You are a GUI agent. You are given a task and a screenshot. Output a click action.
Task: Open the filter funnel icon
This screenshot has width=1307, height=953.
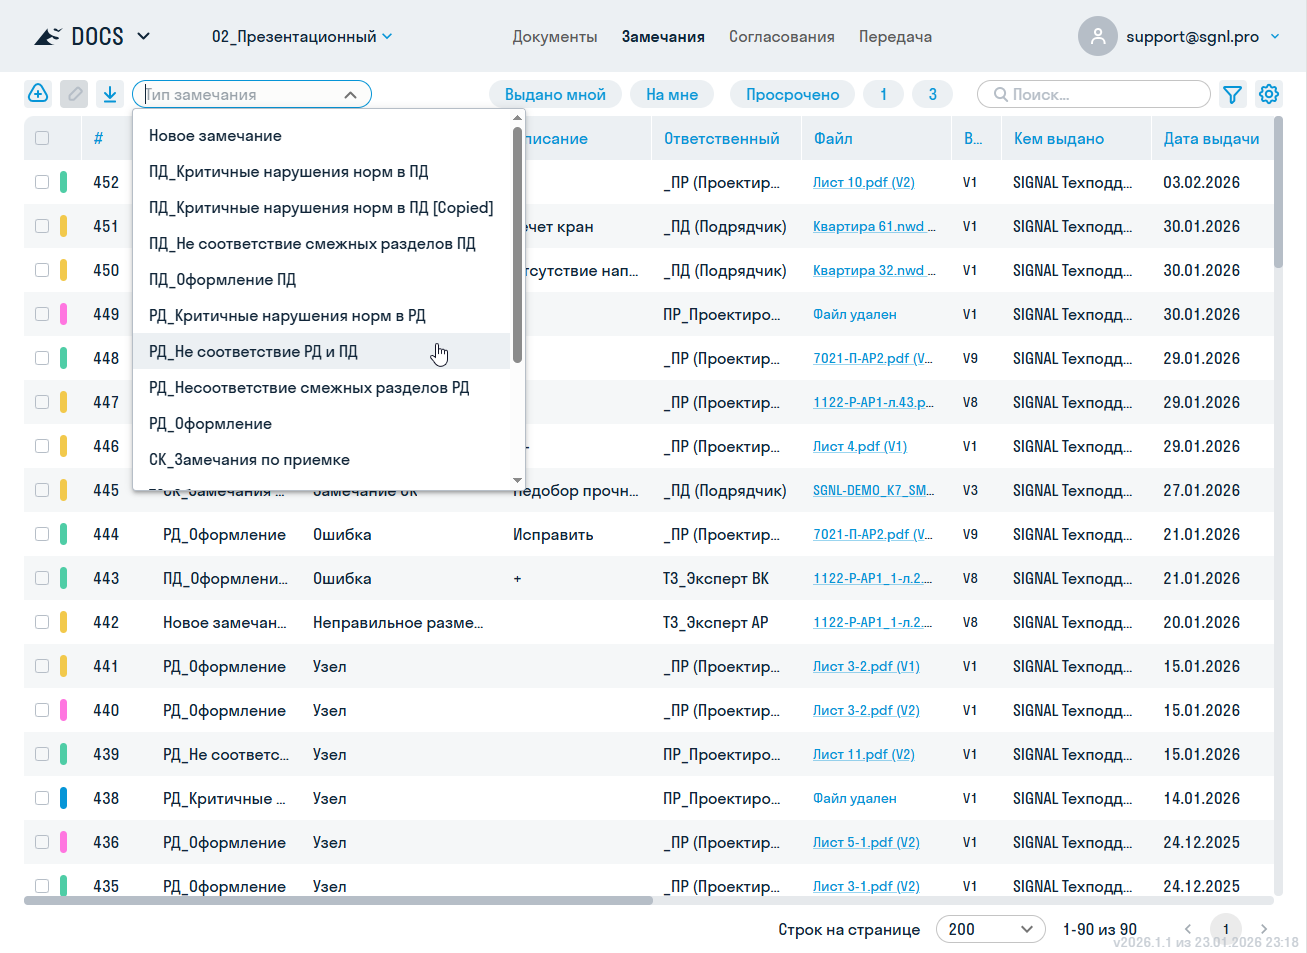click(1233, 94)
